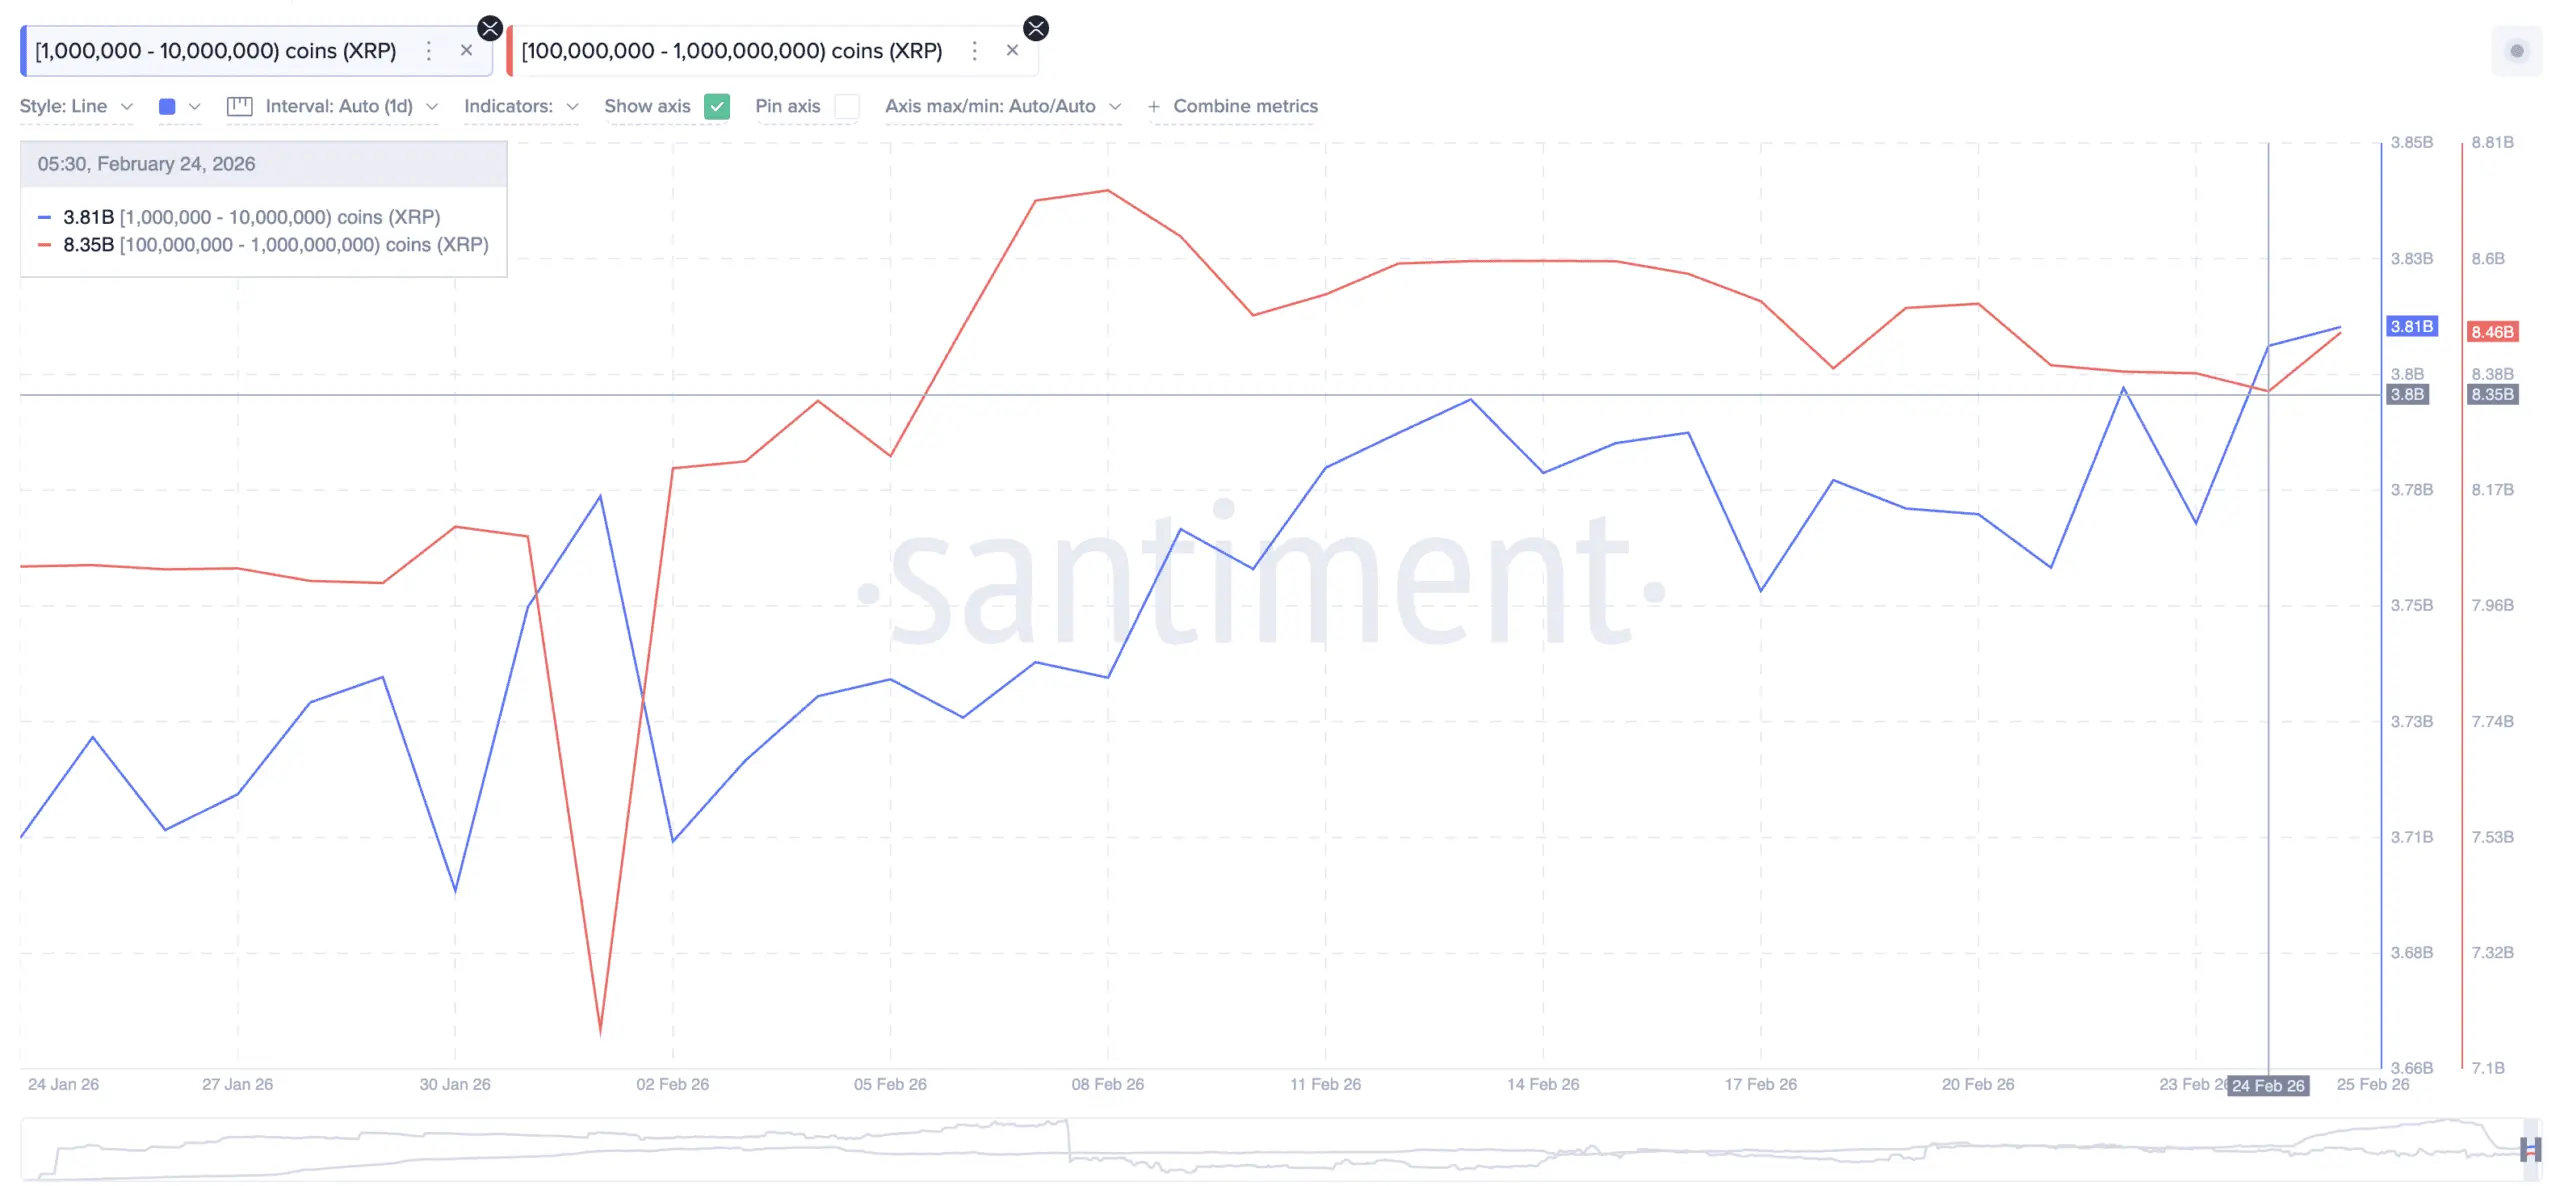Open three-dot menu on the 1M-10M coins metric
The width and height of the screenshot is (2560, 1186).
click(x=429, y=51)
